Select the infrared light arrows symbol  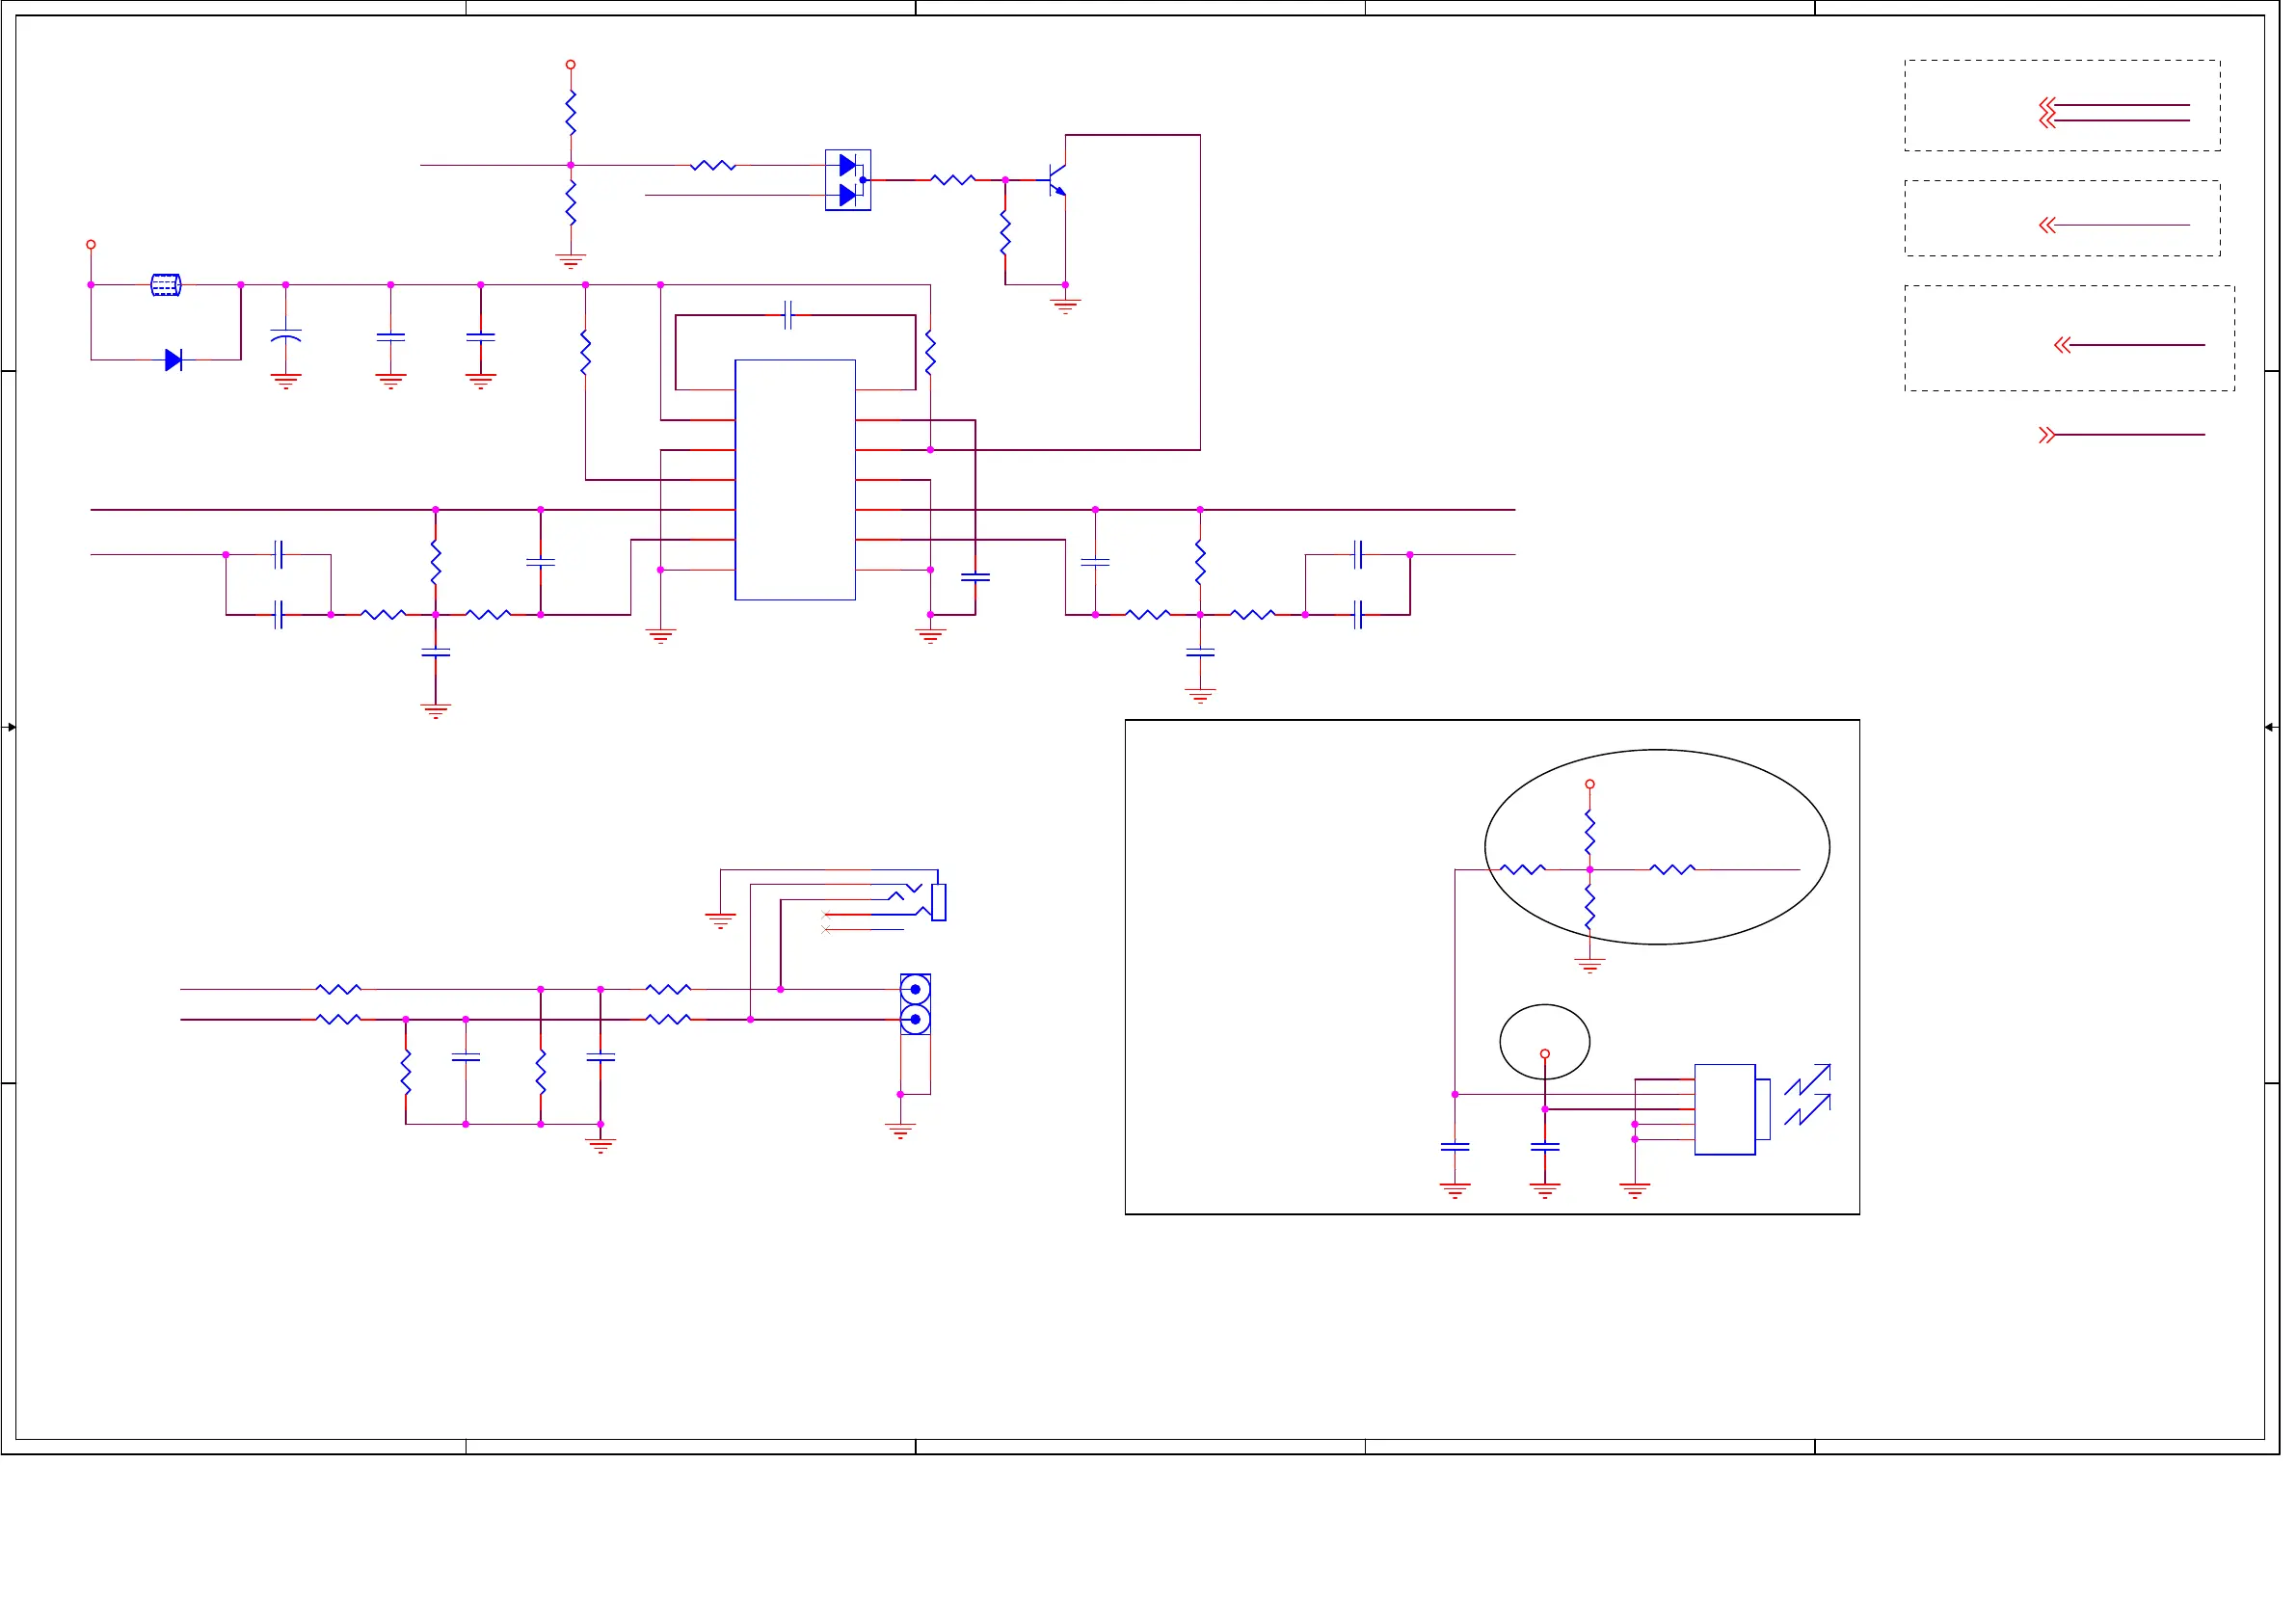point(1807,1094)
